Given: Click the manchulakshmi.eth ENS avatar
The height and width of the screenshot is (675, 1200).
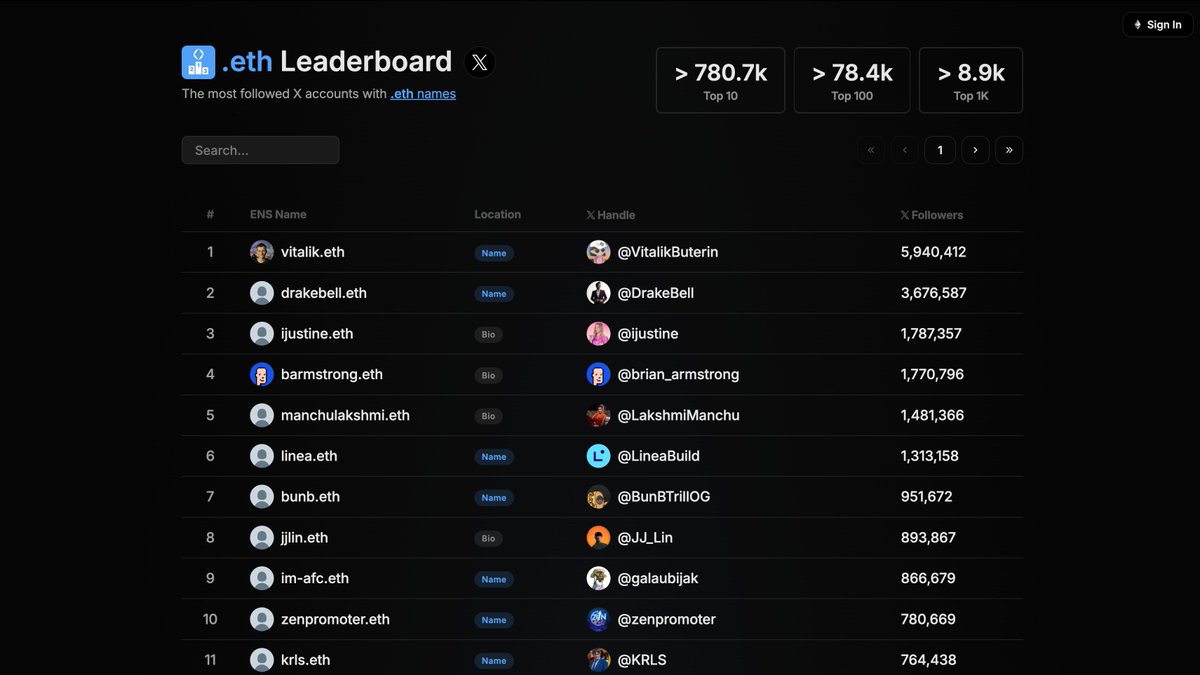Looking at the screenshot, I should click(262, 415).
